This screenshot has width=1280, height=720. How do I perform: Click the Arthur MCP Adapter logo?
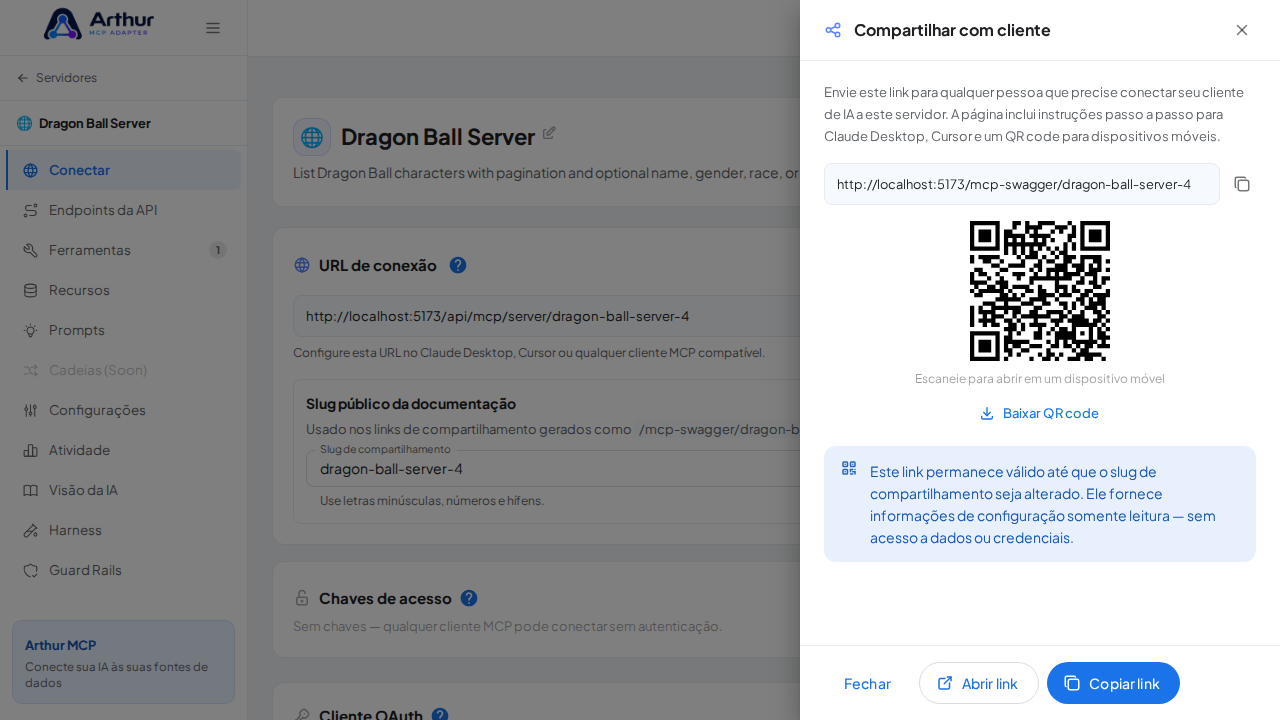(x=99, y=24)
